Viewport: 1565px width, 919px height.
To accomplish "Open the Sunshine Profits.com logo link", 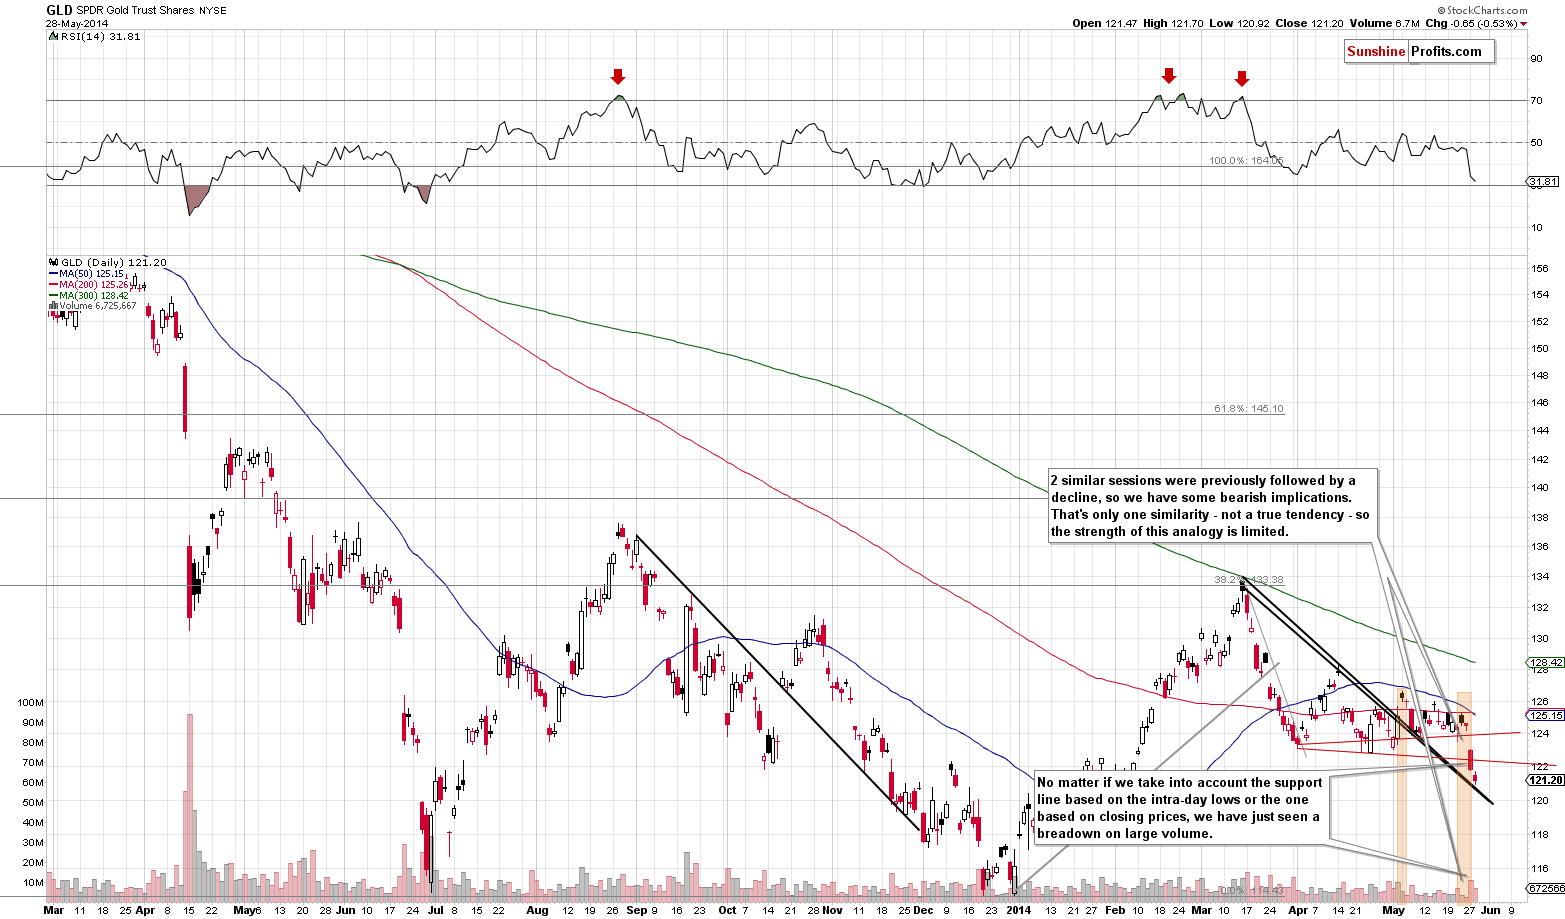I will click(1420, 52).
